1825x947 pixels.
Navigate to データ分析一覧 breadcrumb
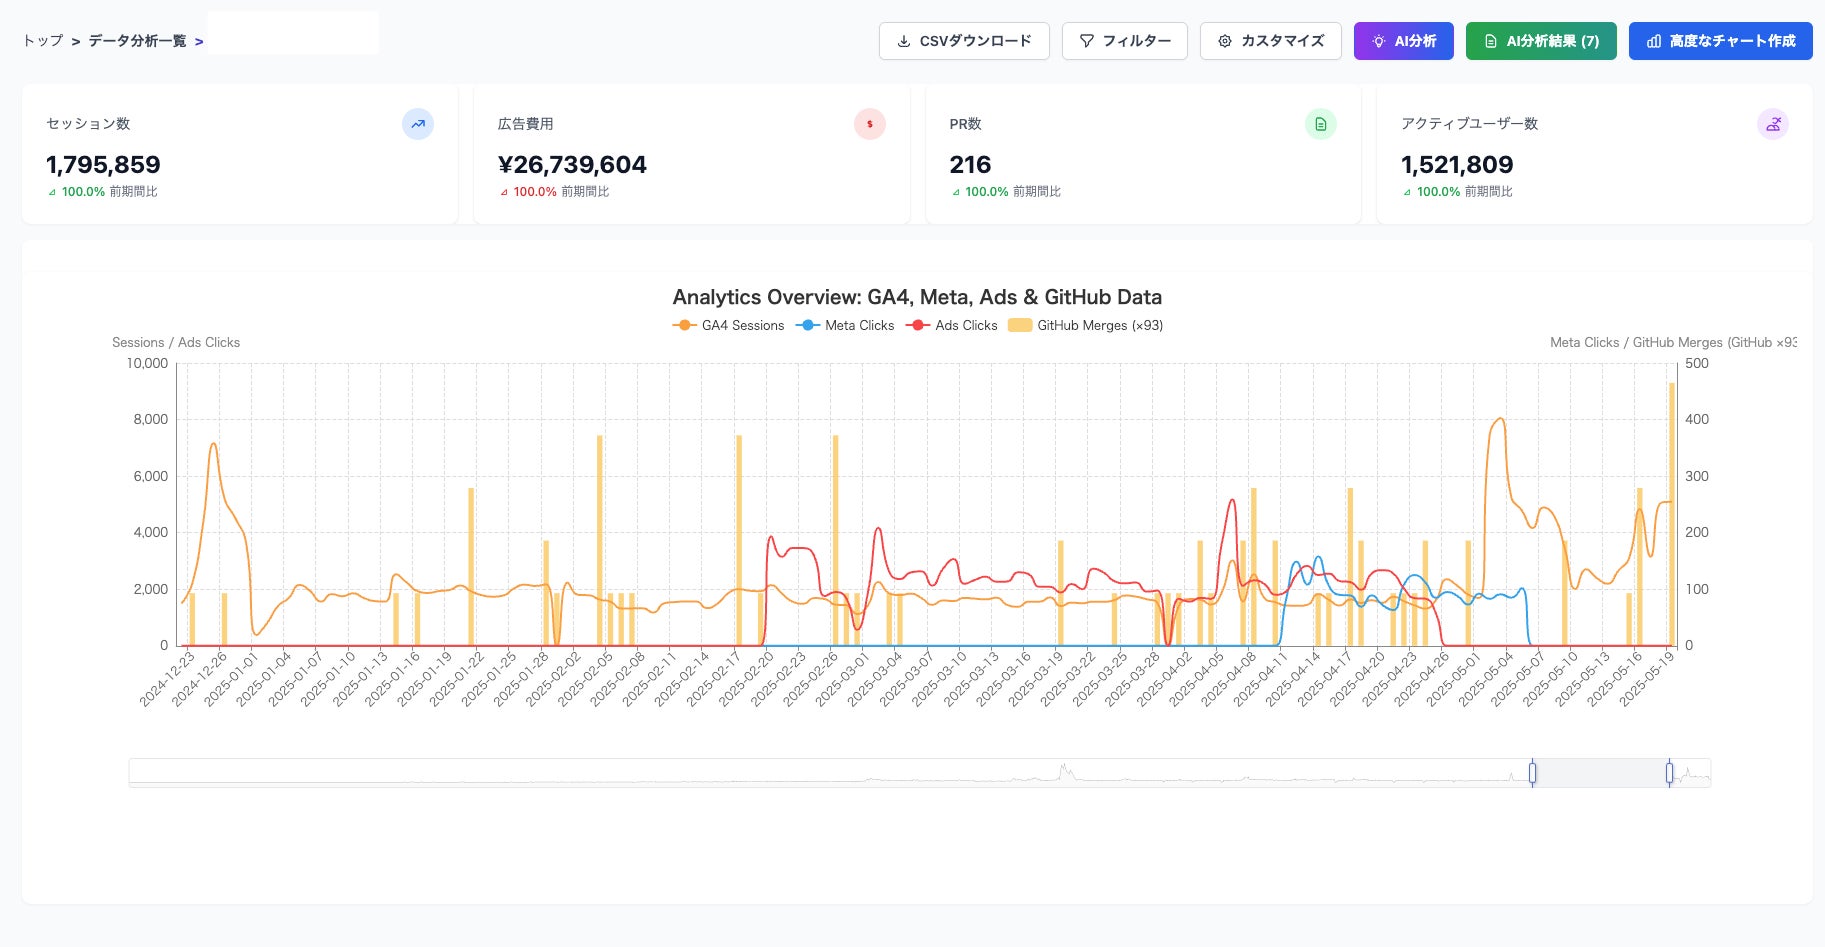click(137, 41)
